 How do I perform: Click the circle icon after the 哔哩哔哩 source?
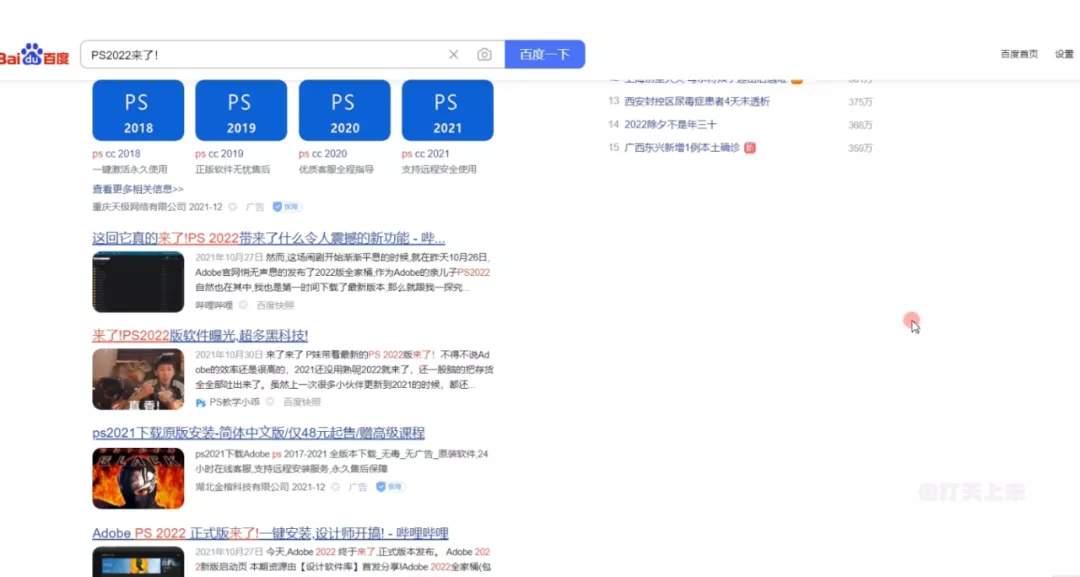[243, 305]
